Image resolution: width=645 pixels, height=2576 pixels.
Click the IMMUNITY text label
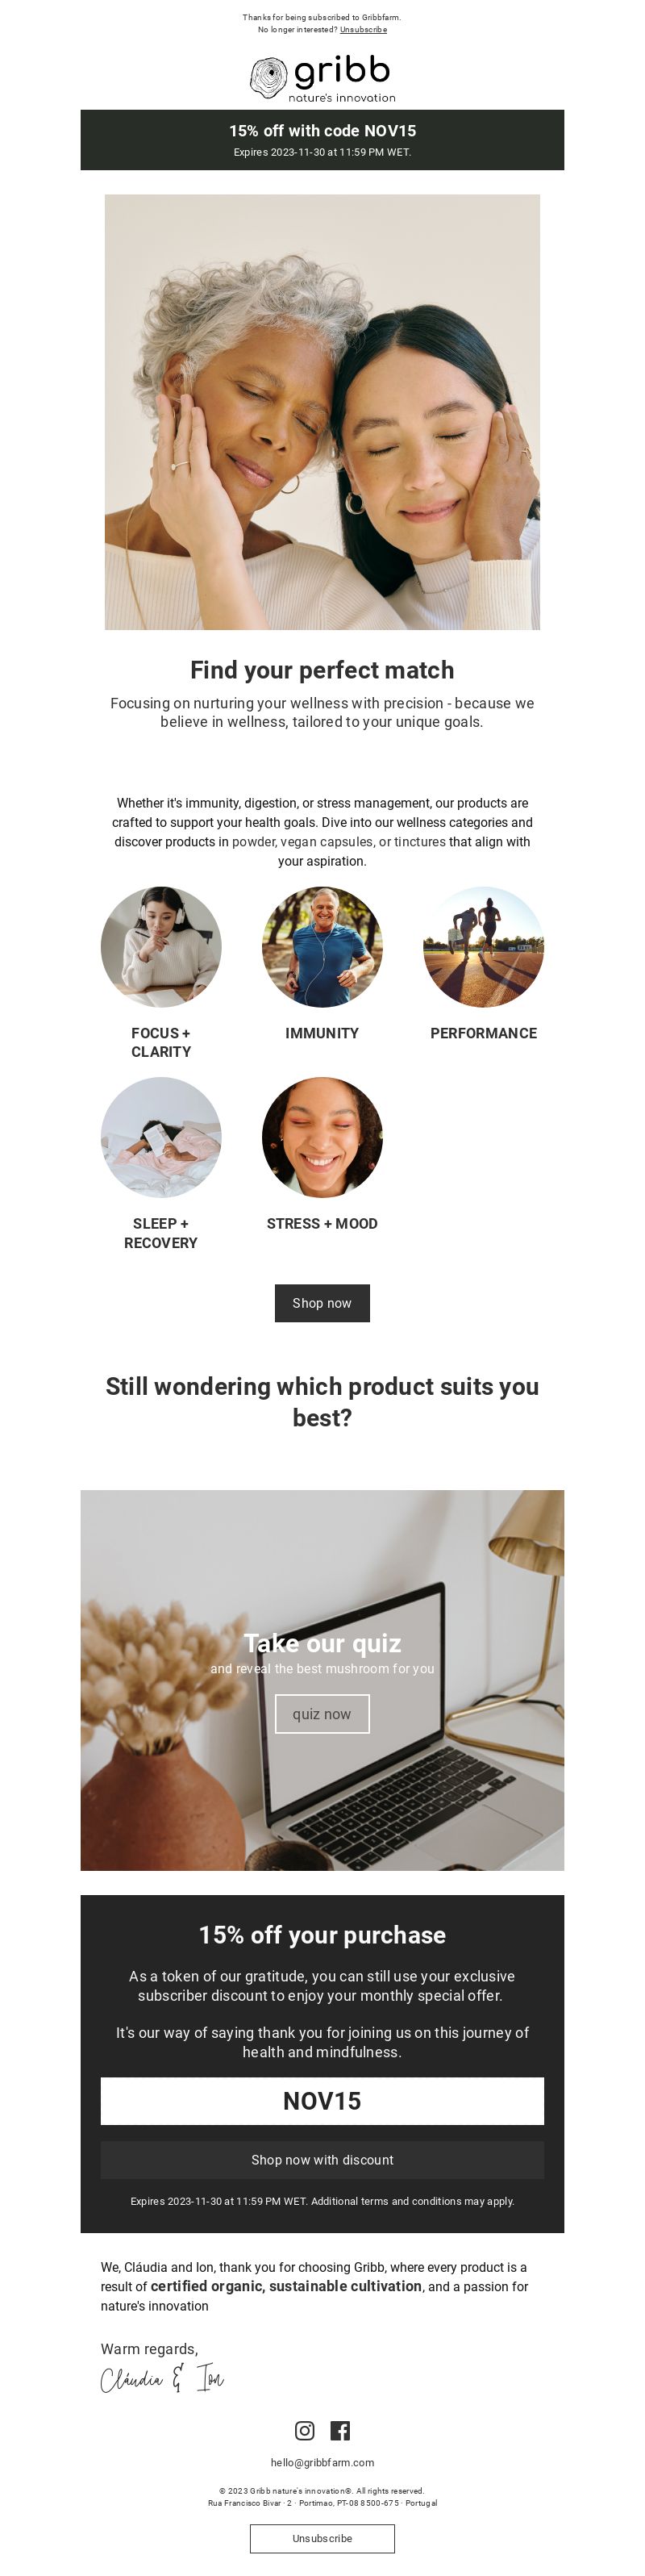[322, 1033]
